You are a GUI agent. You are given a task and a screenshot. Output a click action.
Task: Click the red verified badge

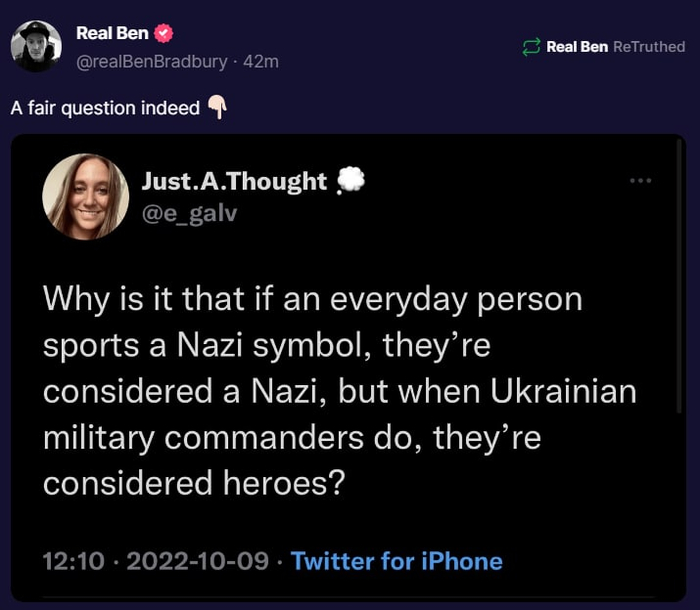tap(164, 34)
